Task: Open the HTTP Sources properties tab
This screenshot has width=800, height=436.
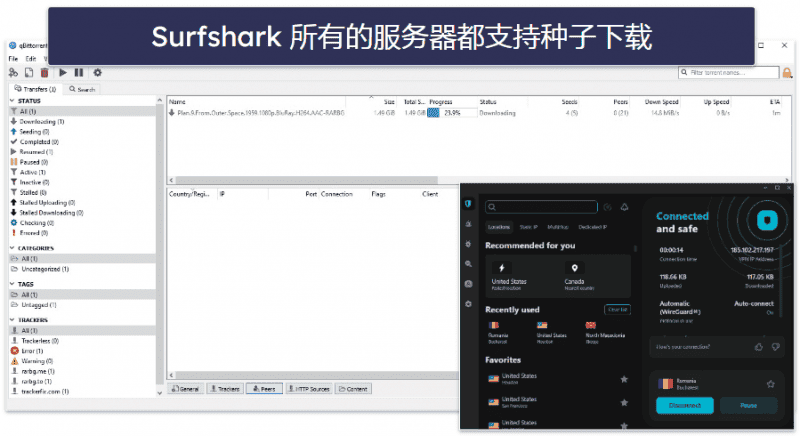Action: click(x=309, y=389)
